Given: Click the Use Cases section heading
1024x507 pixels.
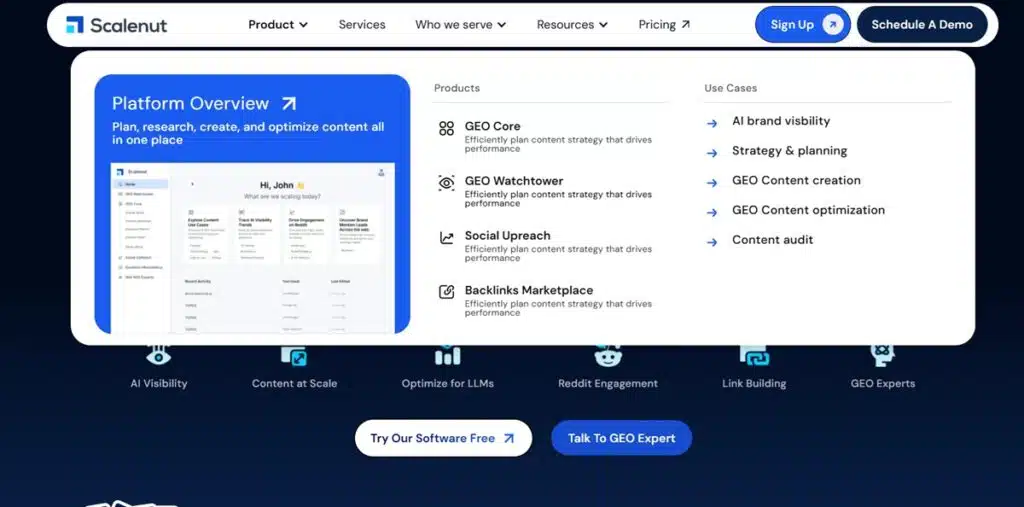Looking at the screenshot, I should (x=731, y=88).
